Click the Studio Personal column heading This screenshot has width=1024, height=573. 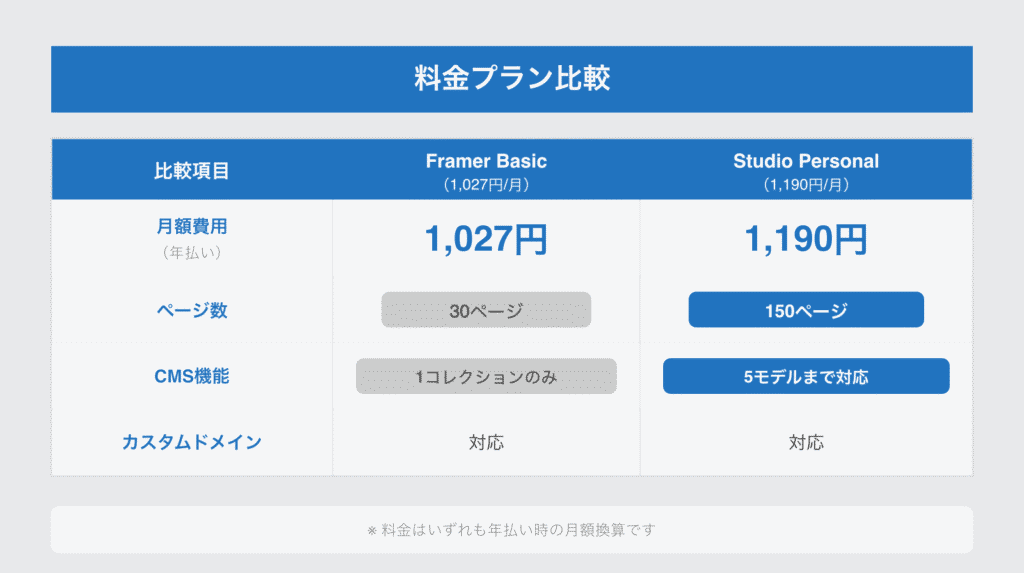(805, 160)
